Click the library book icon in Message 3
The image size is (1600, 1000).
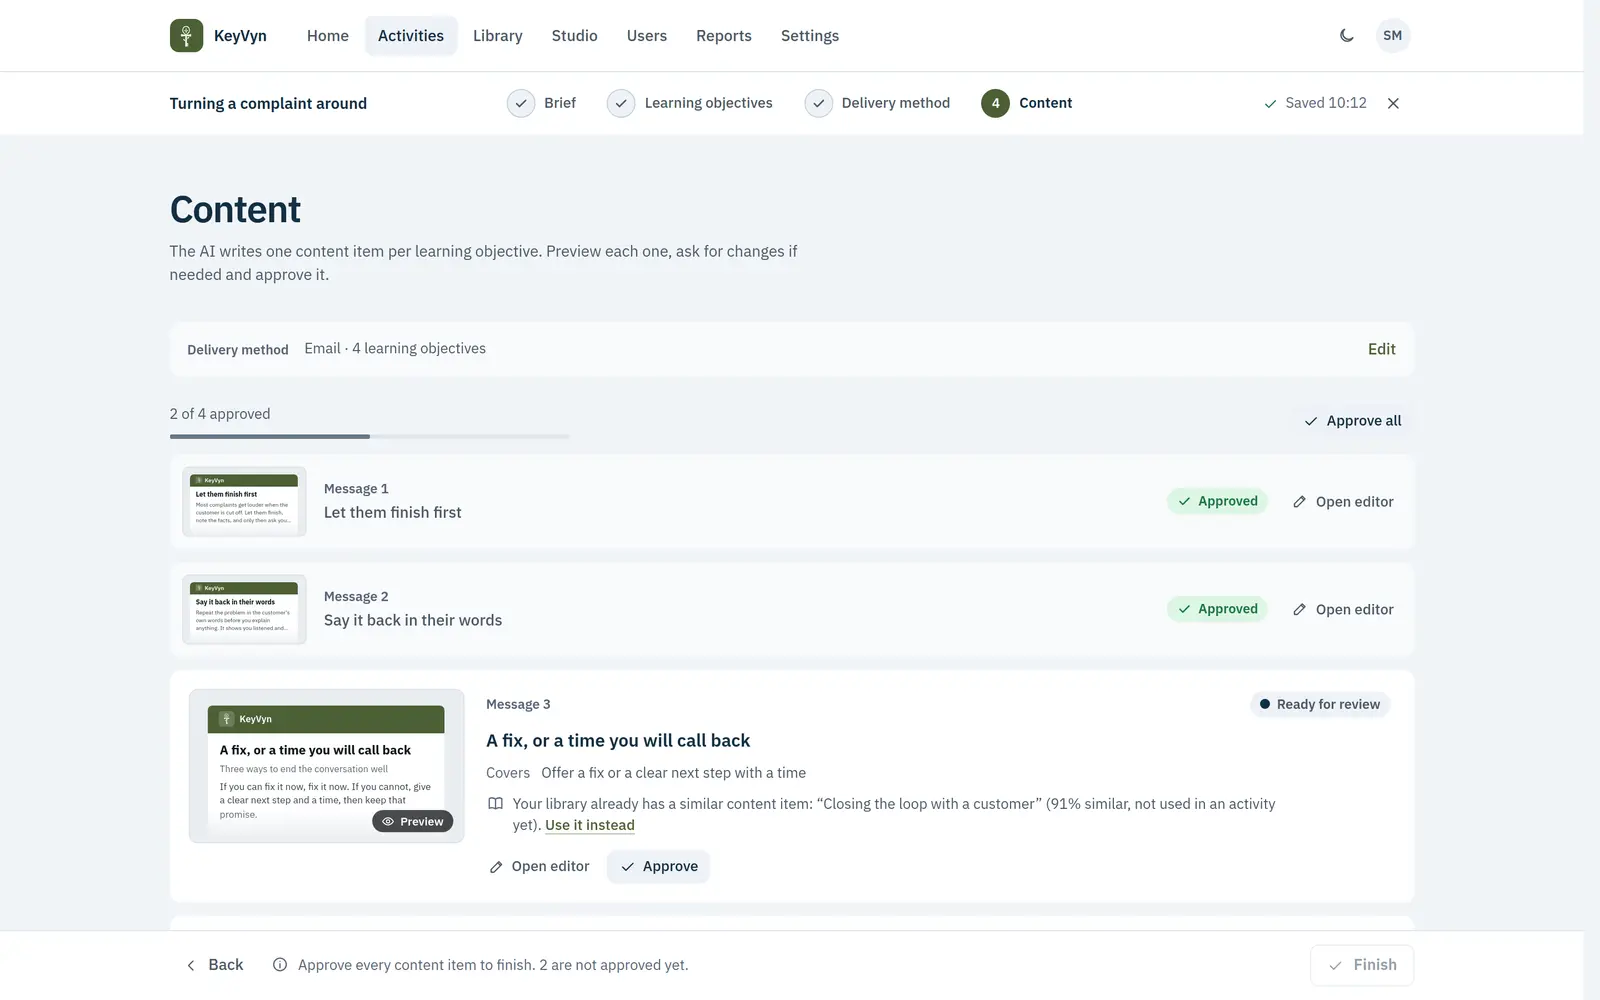click(x=495, y=804)
